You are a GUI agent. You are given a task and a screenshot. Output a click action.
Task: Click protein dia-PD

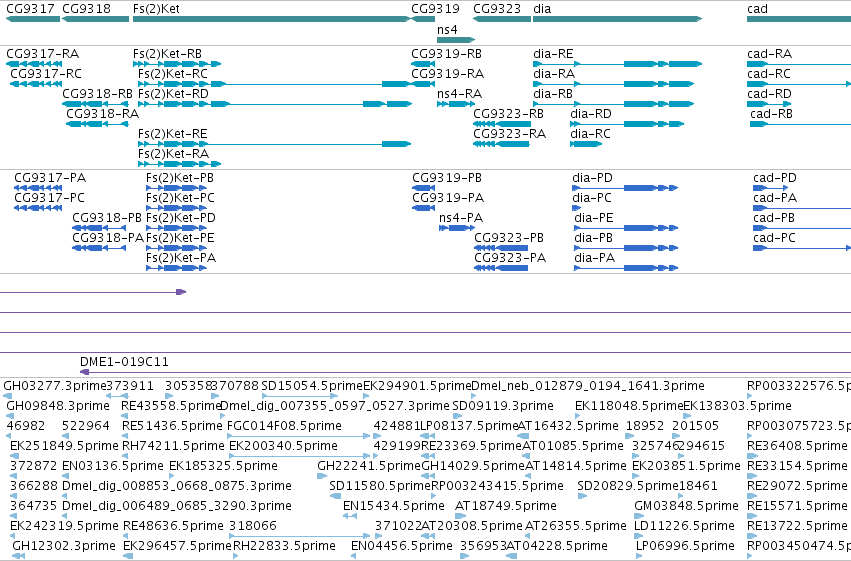click(592, 178)
